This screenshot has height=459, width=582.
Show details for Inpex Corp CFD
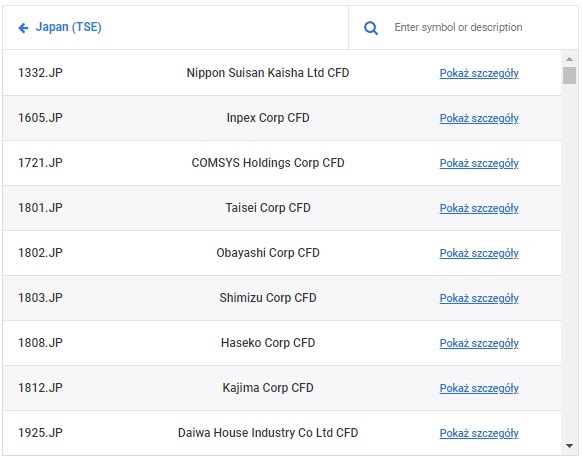pos(479,118)
